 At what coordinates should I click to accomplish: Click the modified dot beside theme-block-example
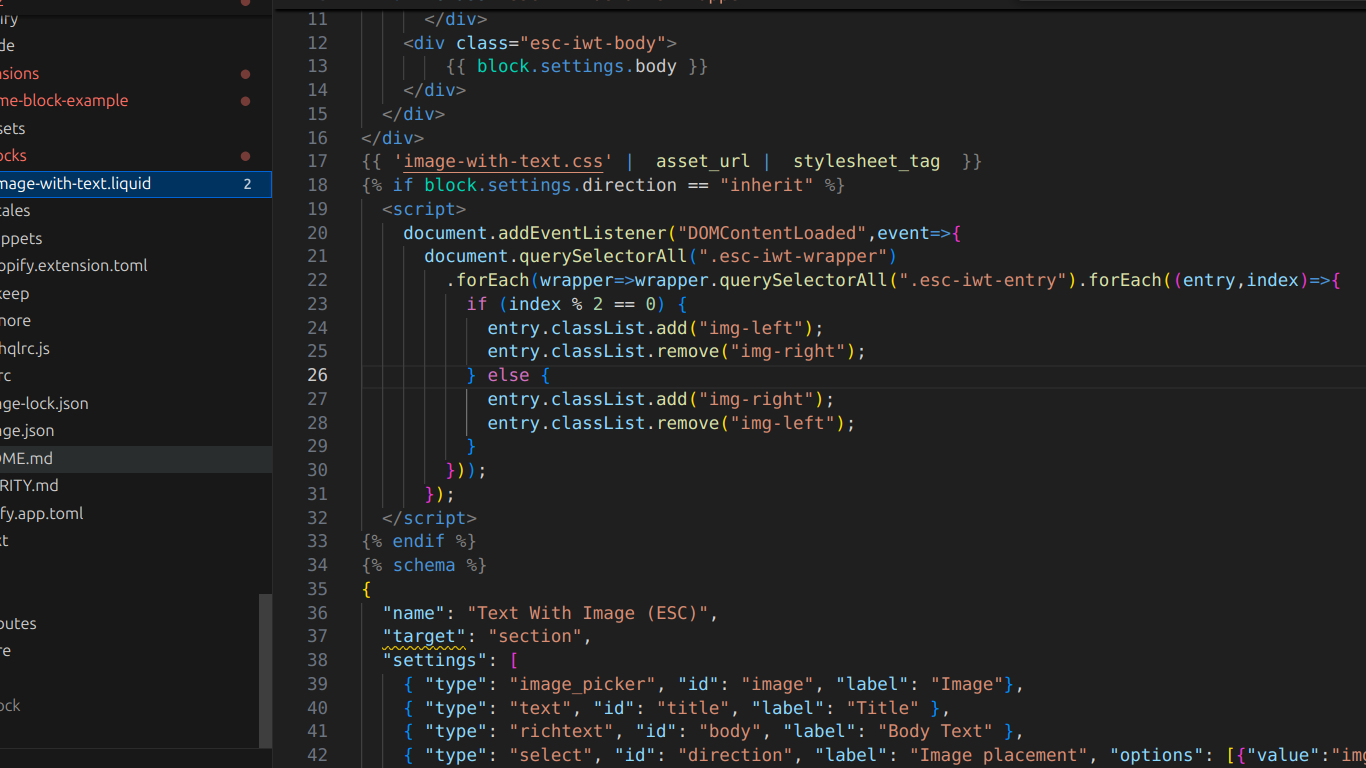(x=245, y=101)
